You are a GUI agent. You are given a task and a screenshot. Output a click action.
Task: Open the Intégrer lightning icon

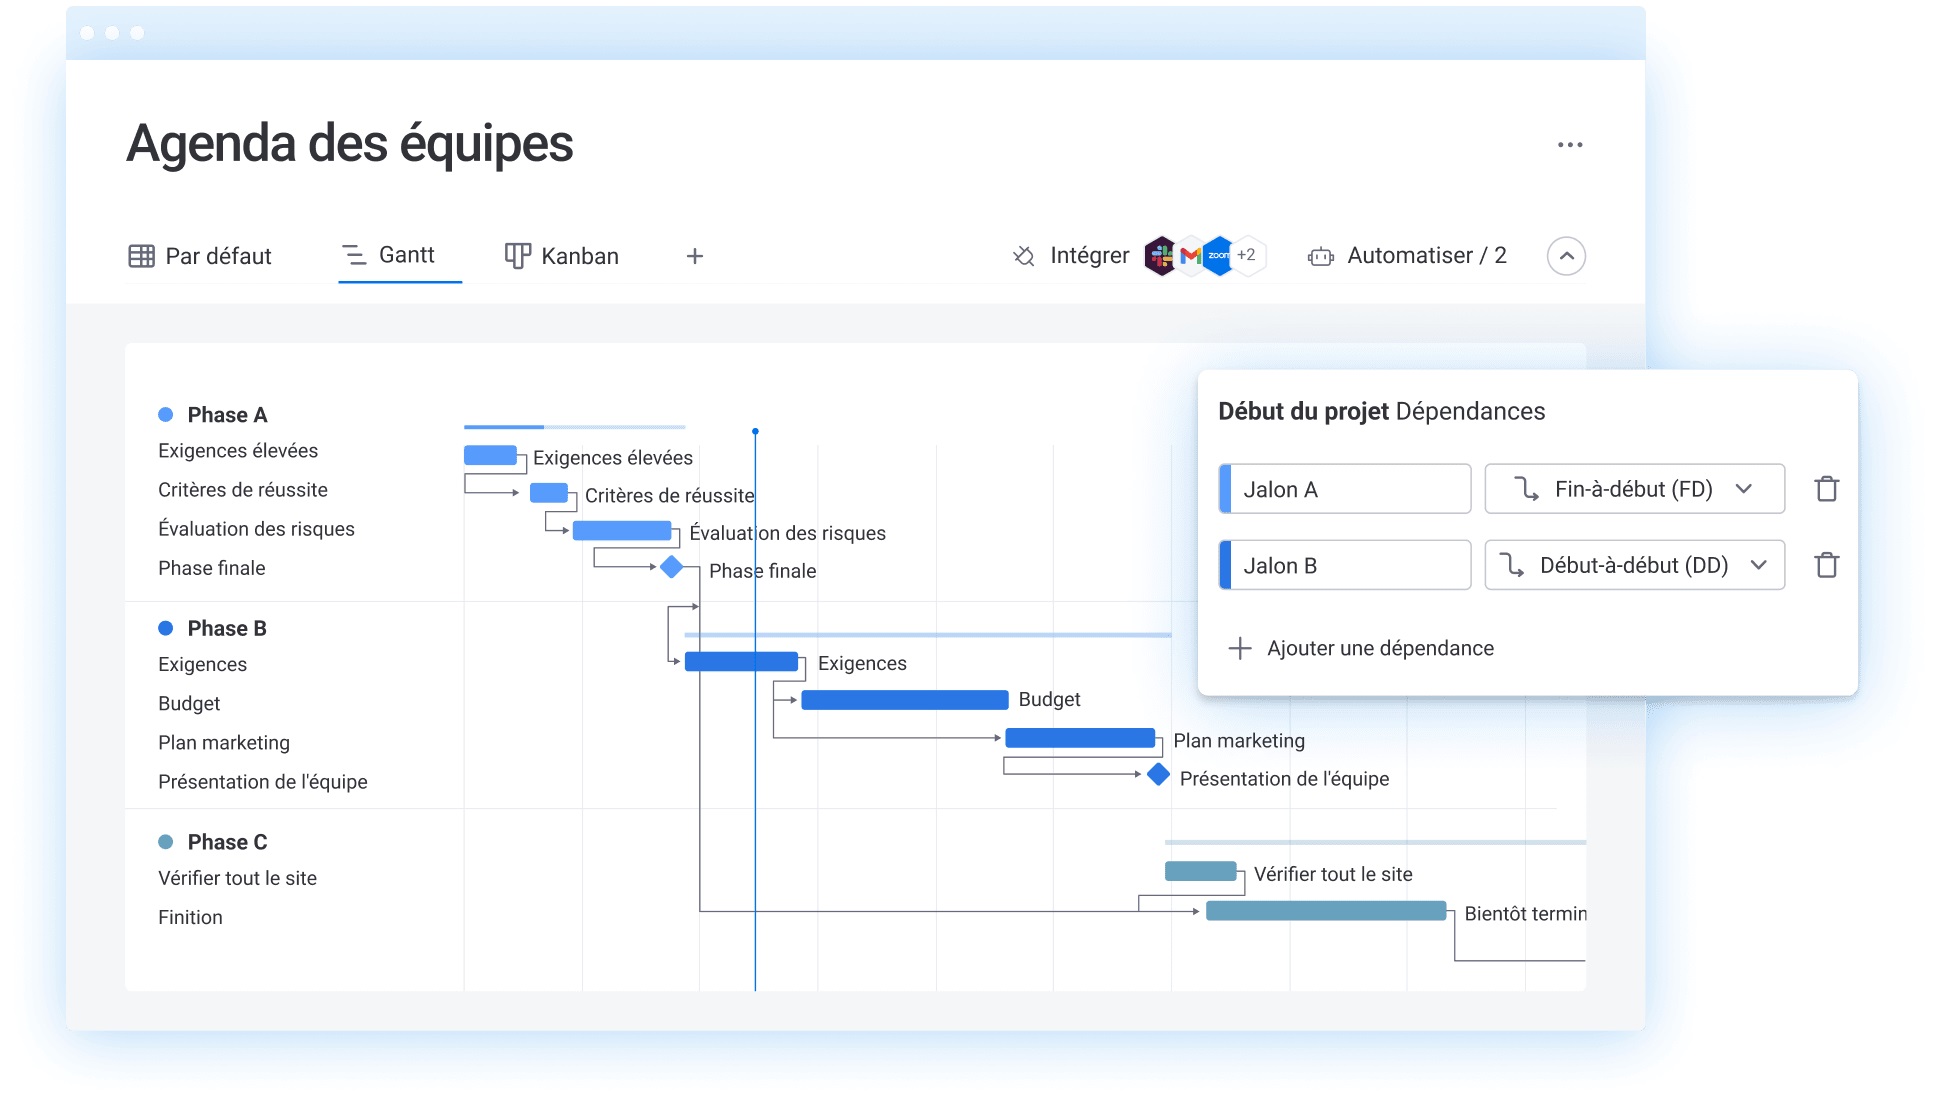pyautogui.click(x=1022, y=255)
